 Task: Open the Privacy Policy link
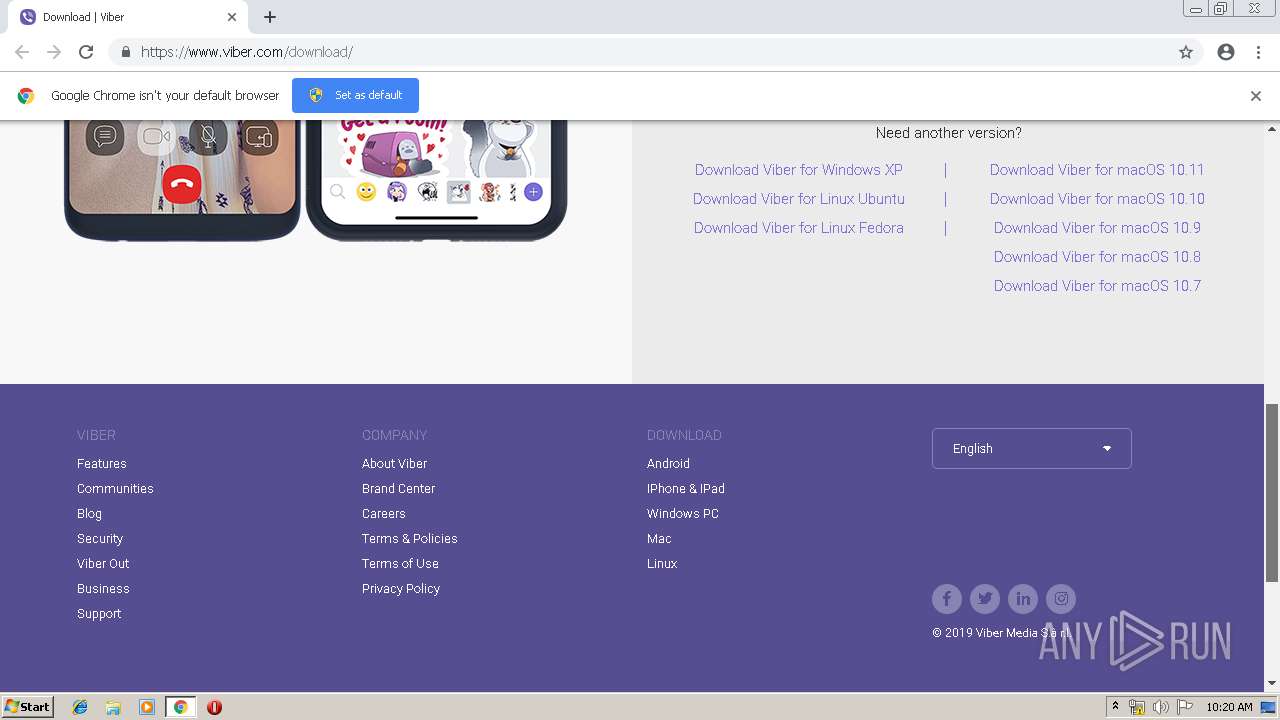[401, 589]
